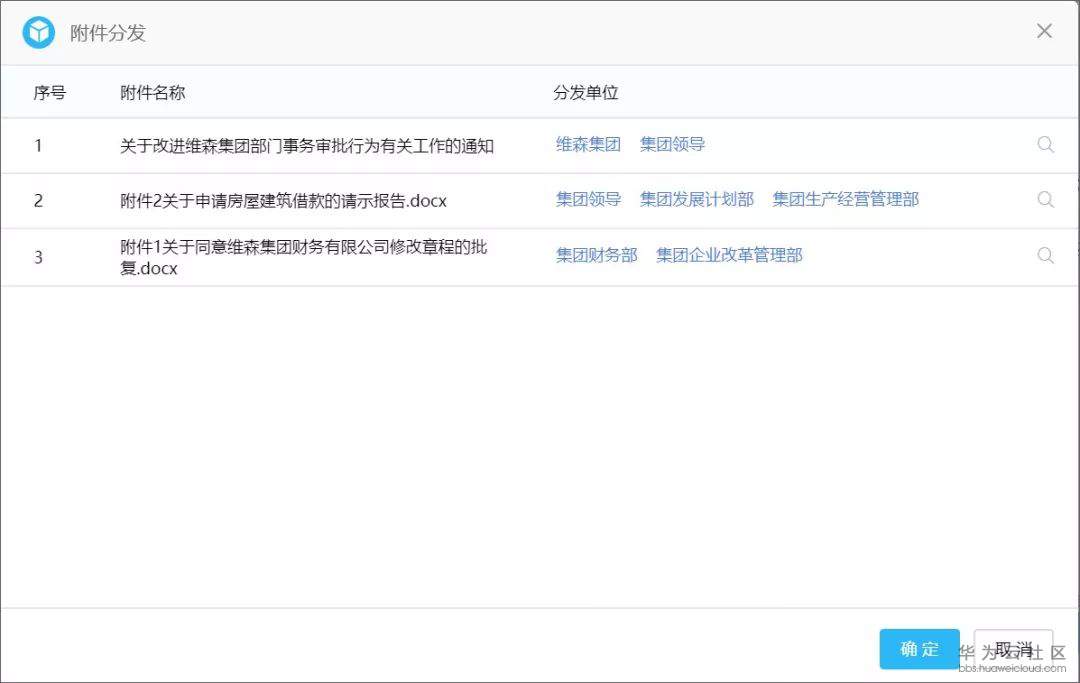The height and width of the screenshot is (683, 1080).
Task: Click the 集团生产经营管理部 unit link
Action: pyautogui.click(x=845, y=199)
